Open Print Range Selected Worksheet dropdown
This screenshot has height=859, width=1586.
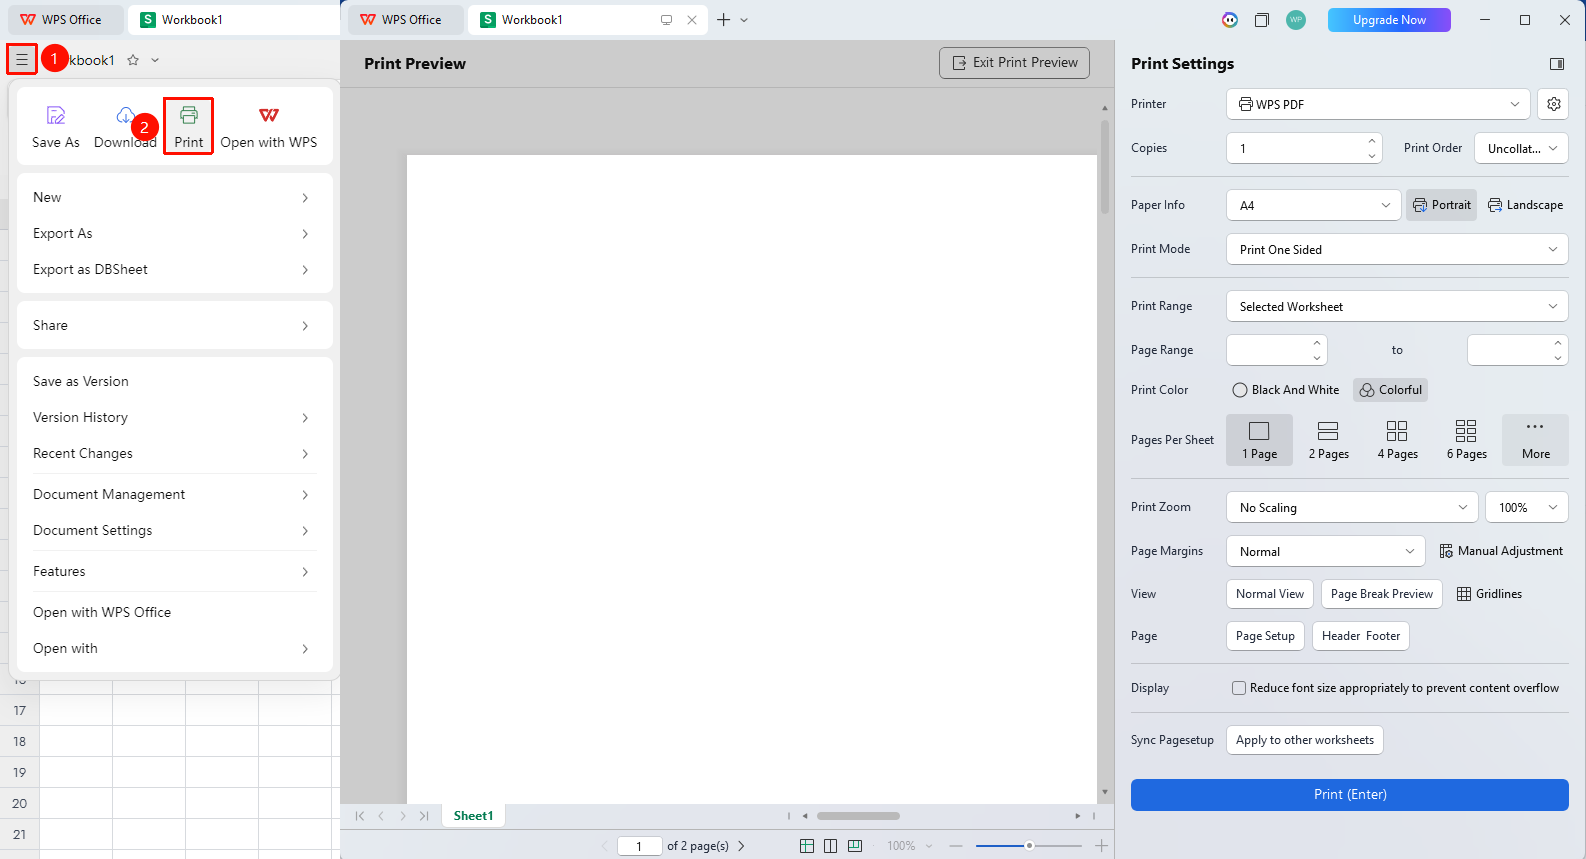coord(1397,306)
